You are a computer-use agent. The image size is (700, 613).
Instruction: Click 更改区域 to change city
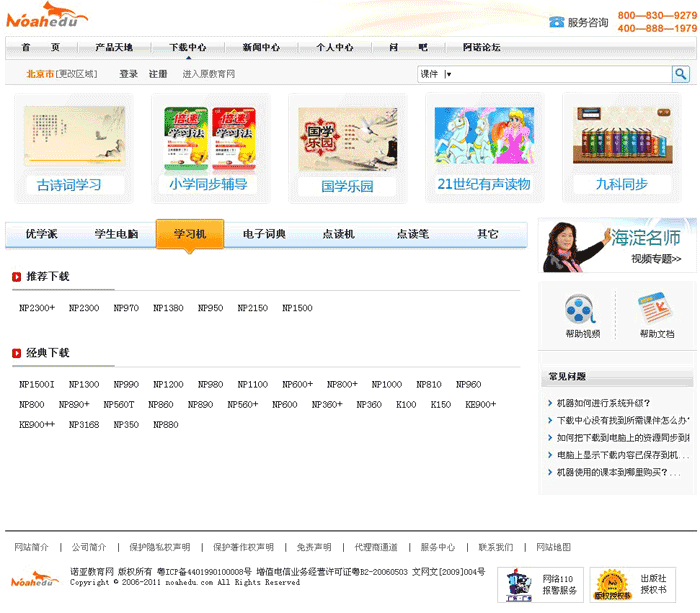pyautogui.click(x=77, y=74)
